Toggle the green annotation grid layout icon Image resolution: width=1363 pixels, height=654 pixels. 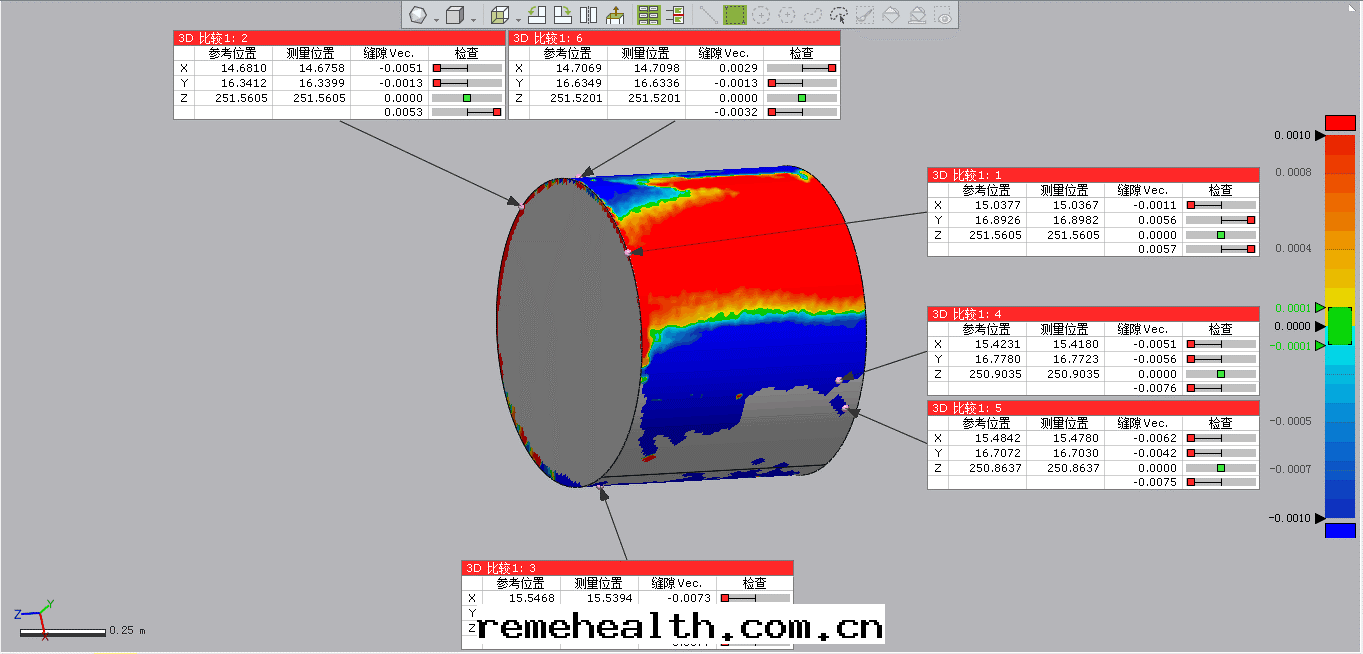(x=648, y=15)
